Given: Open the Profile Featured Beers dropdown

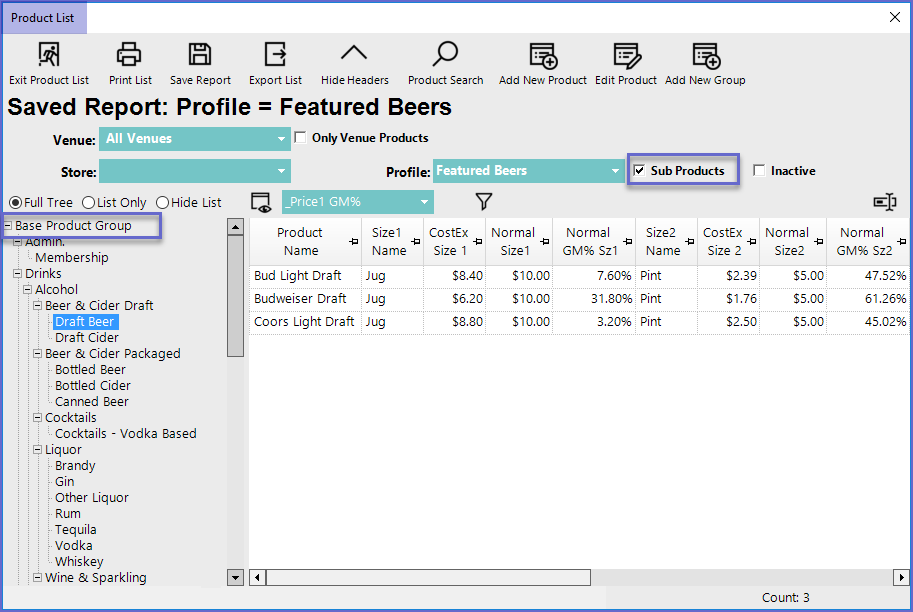Looking at the screenshot, I should [x=616, y=171].
